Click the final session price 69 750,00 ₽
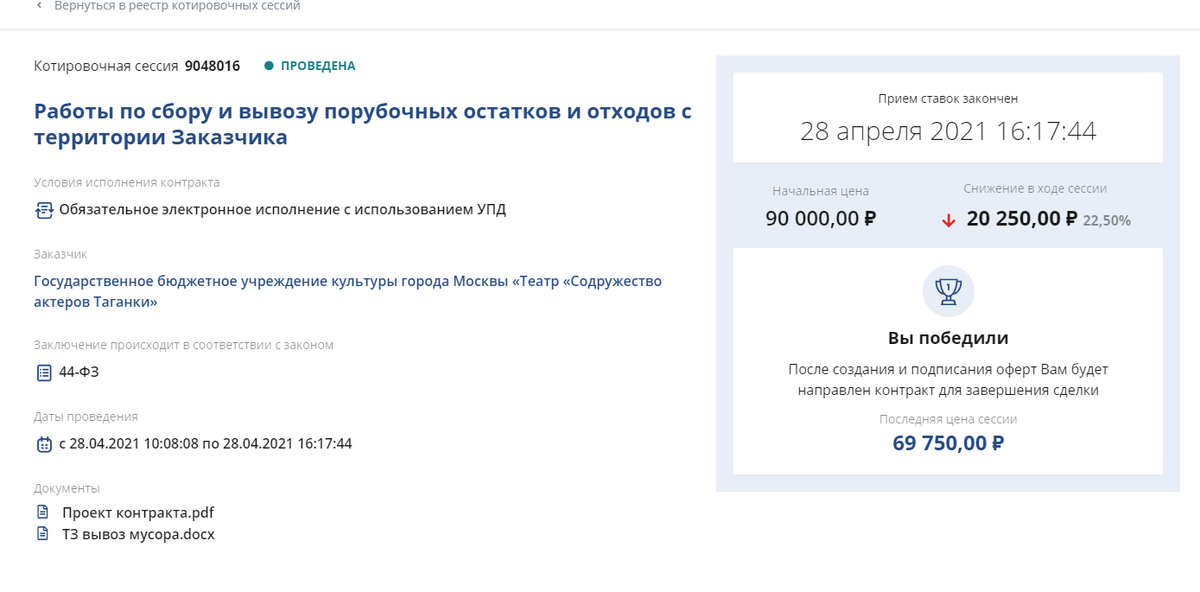The height and width of the screenshot is (592, 1200). (x=948, y=442)
